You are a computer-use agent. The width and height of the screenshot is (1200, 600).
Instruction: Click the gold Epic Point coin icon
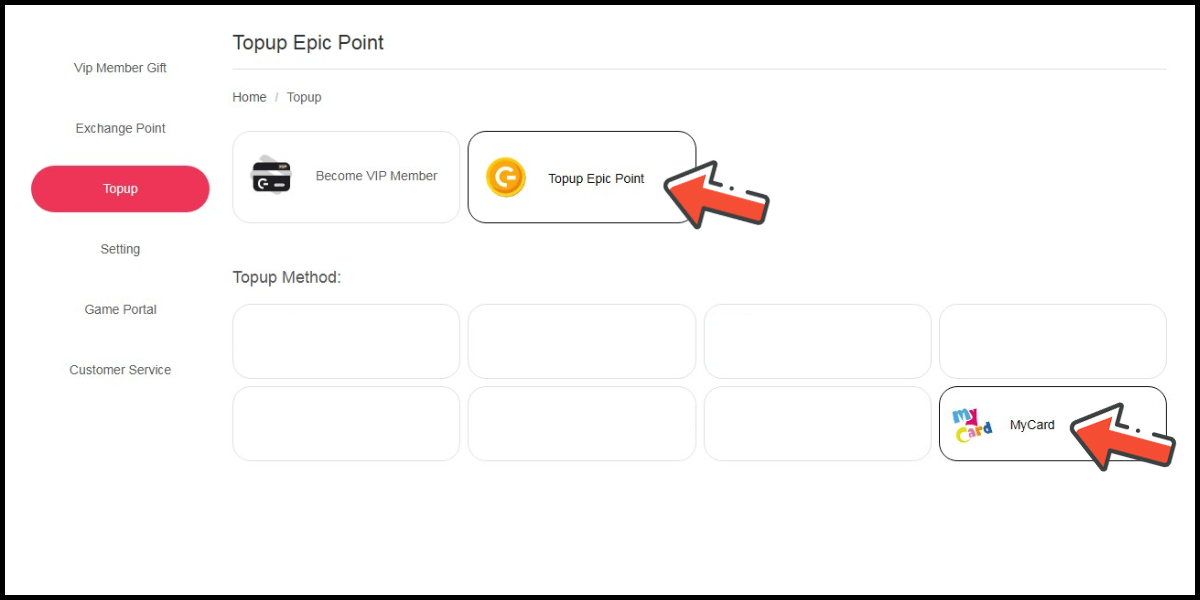pos(505,177)
